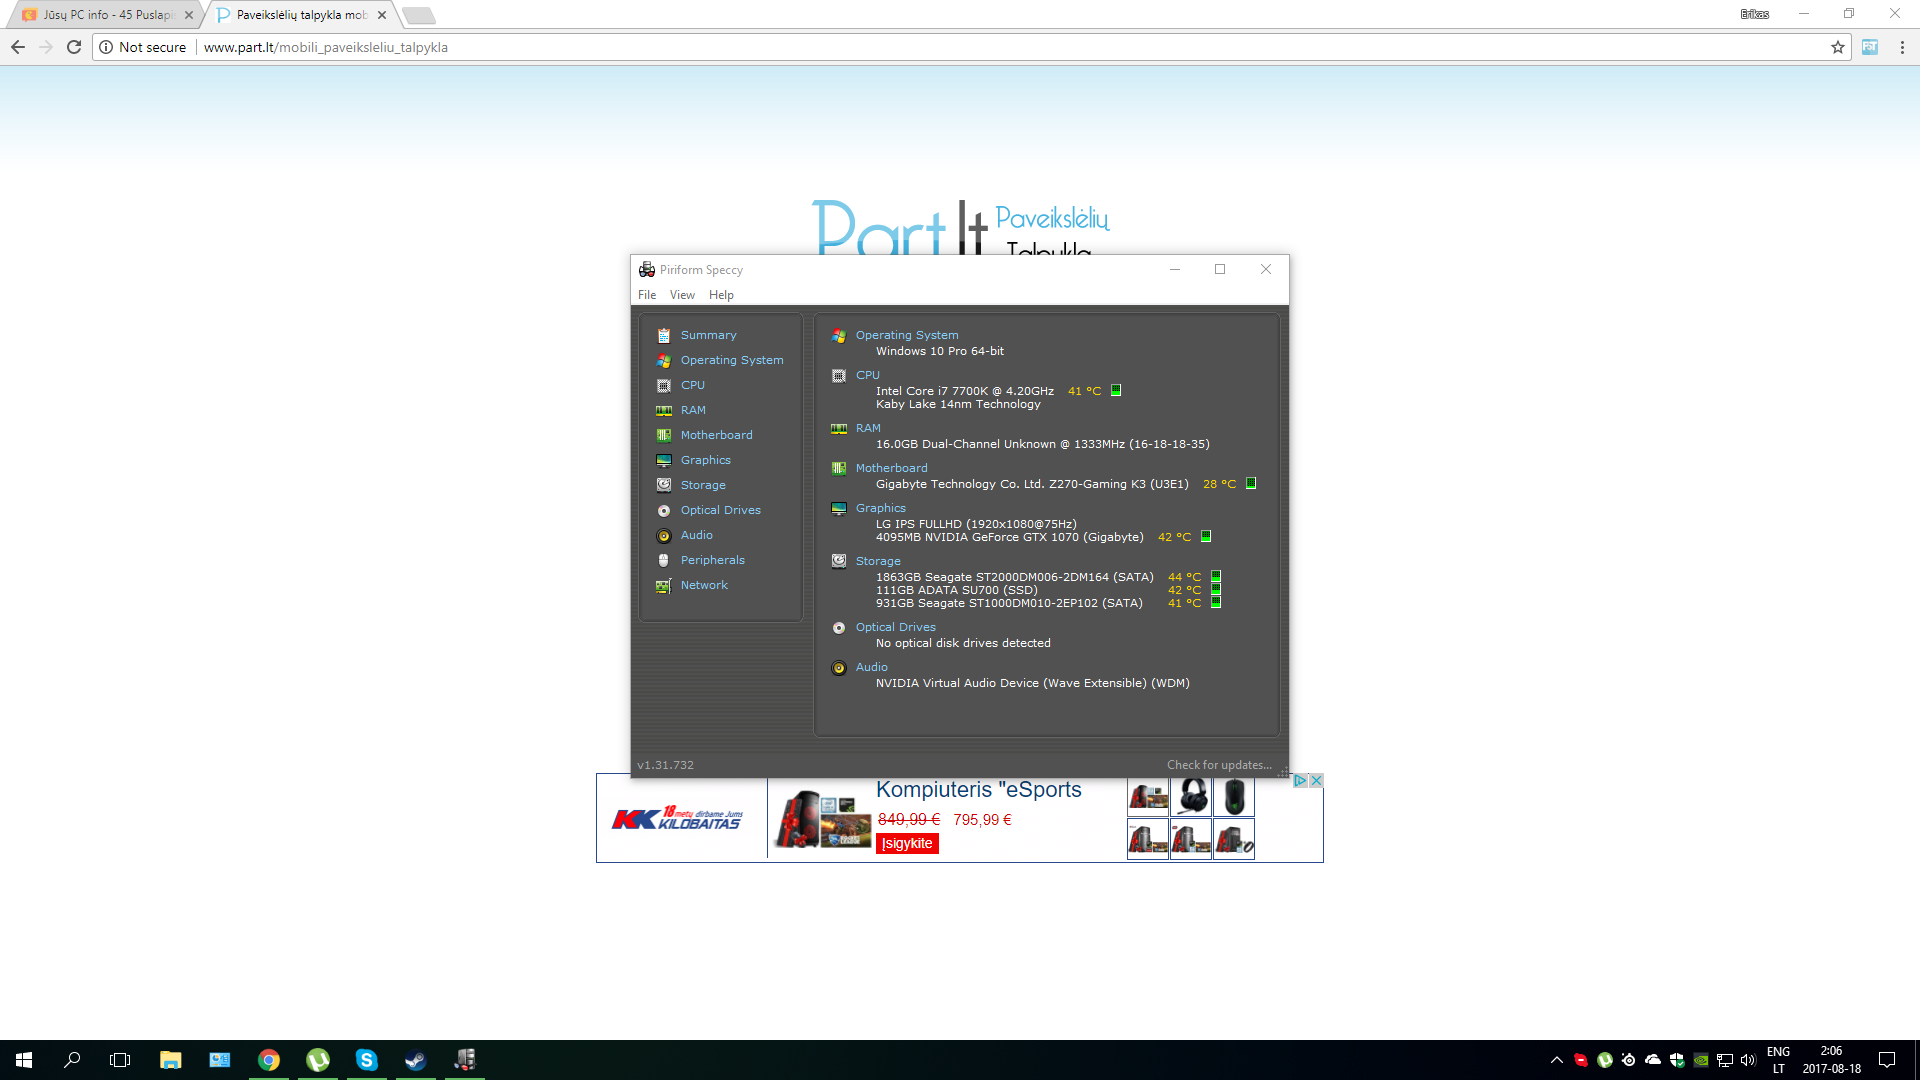Viewport: 1920px width, 1080px height.
Task: Open Speccy Help menu
Action: click(721, 295)
